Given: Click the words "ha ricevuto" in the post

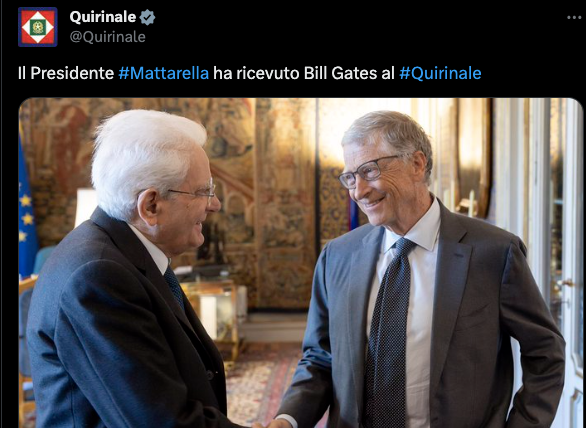Looking at the screenshot, I should [256, 73].
